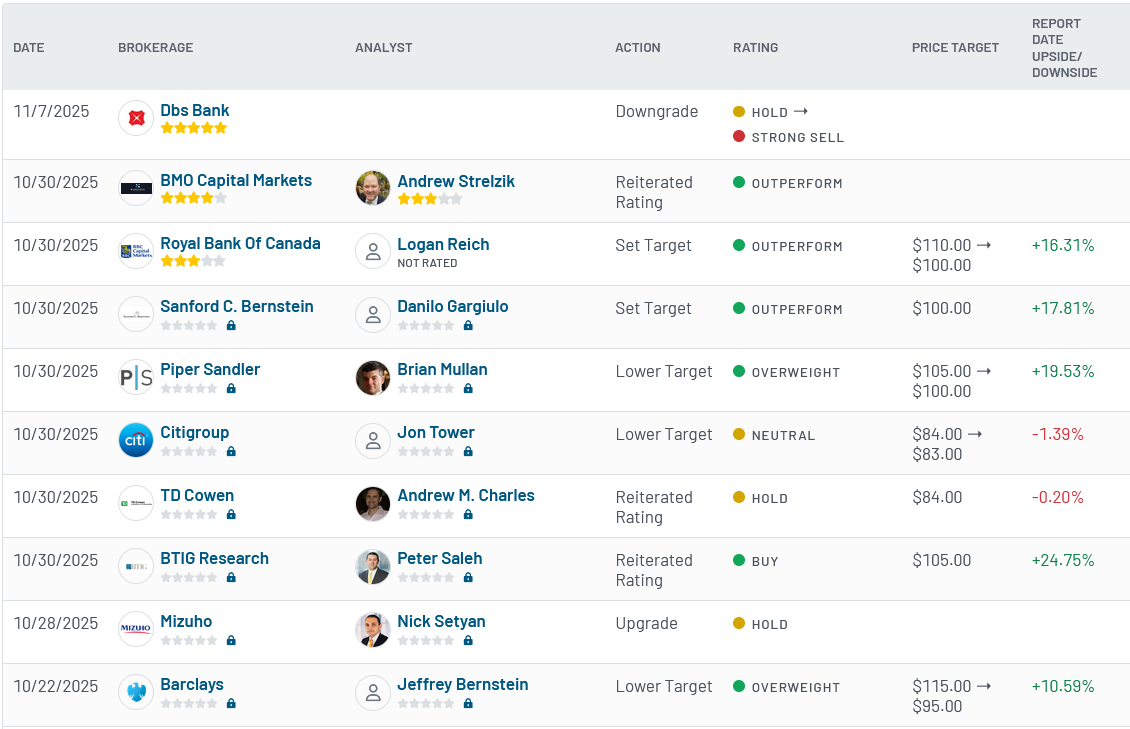Click Brian Mullan's profile photo
Viewport: 1130px width, 729px height.
coord(373,377)
